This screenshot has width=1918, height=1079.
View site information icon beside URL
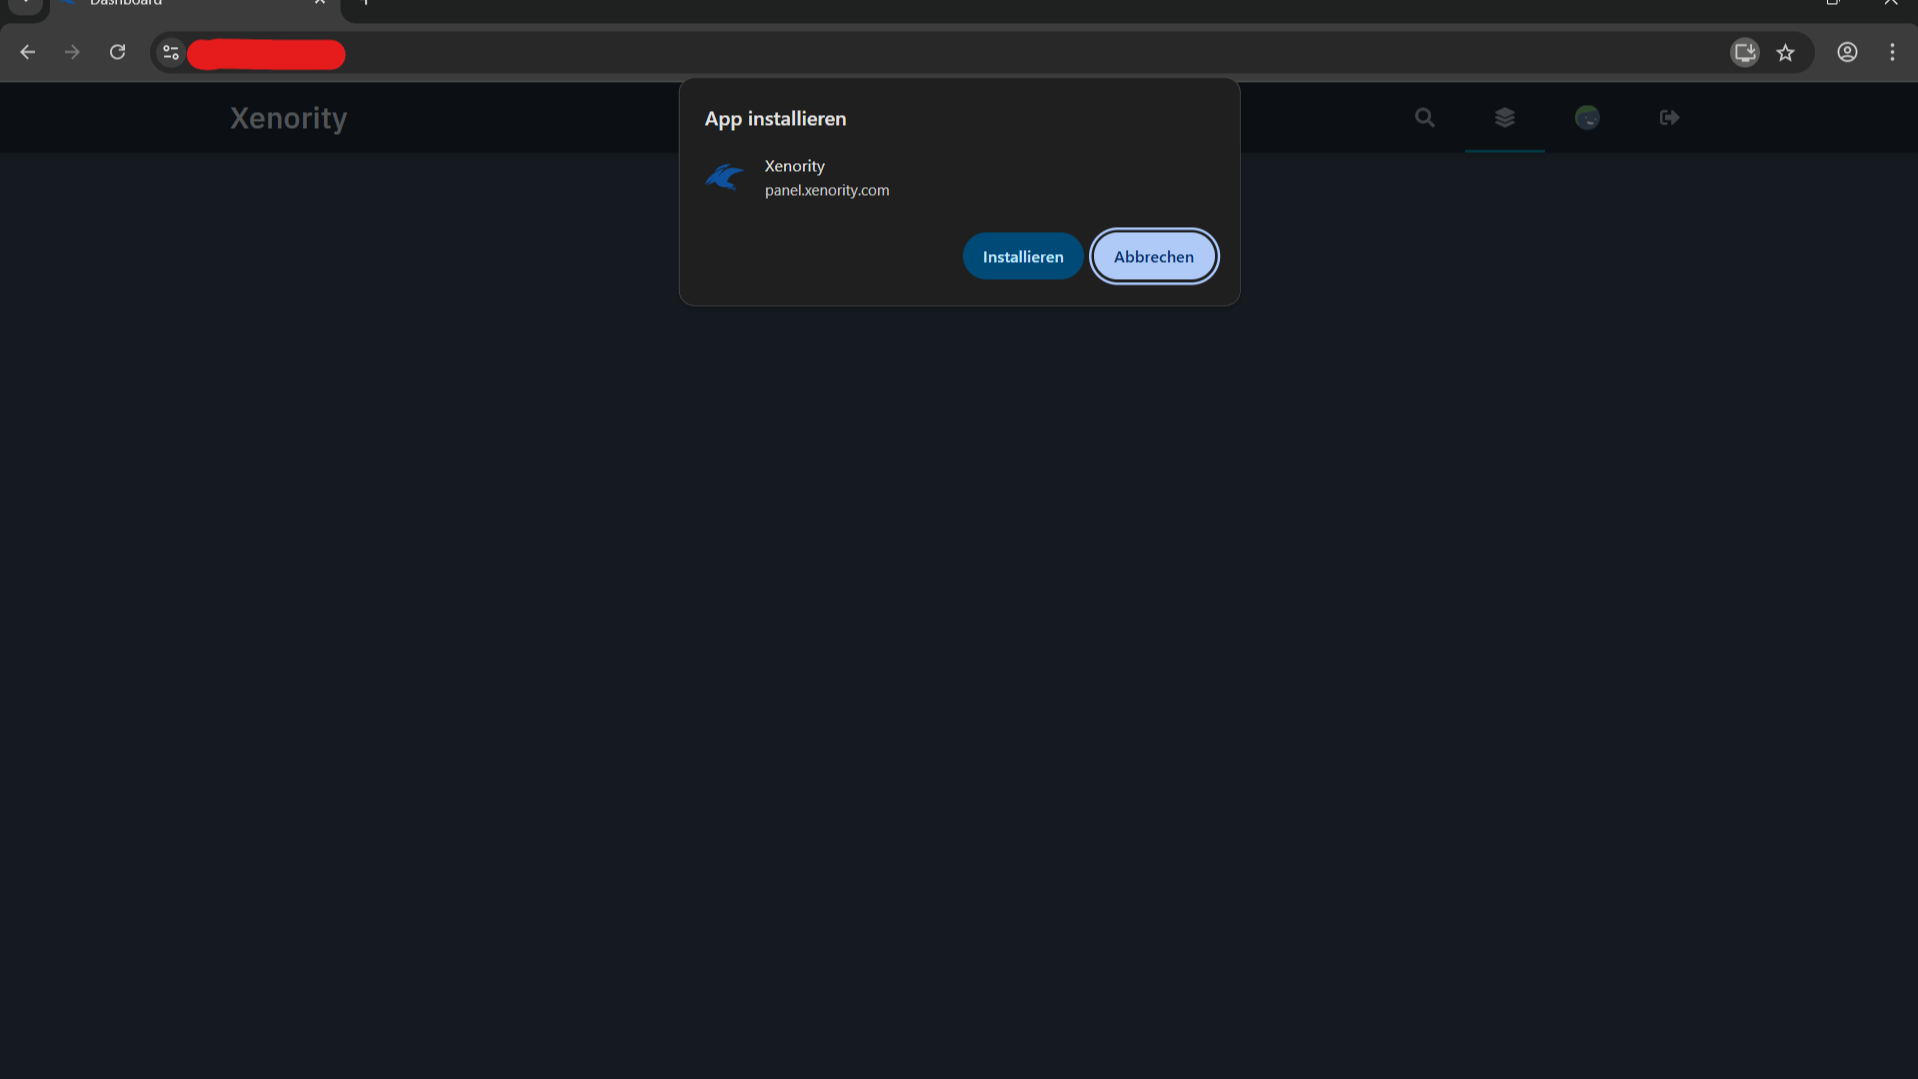click(171, 53)
